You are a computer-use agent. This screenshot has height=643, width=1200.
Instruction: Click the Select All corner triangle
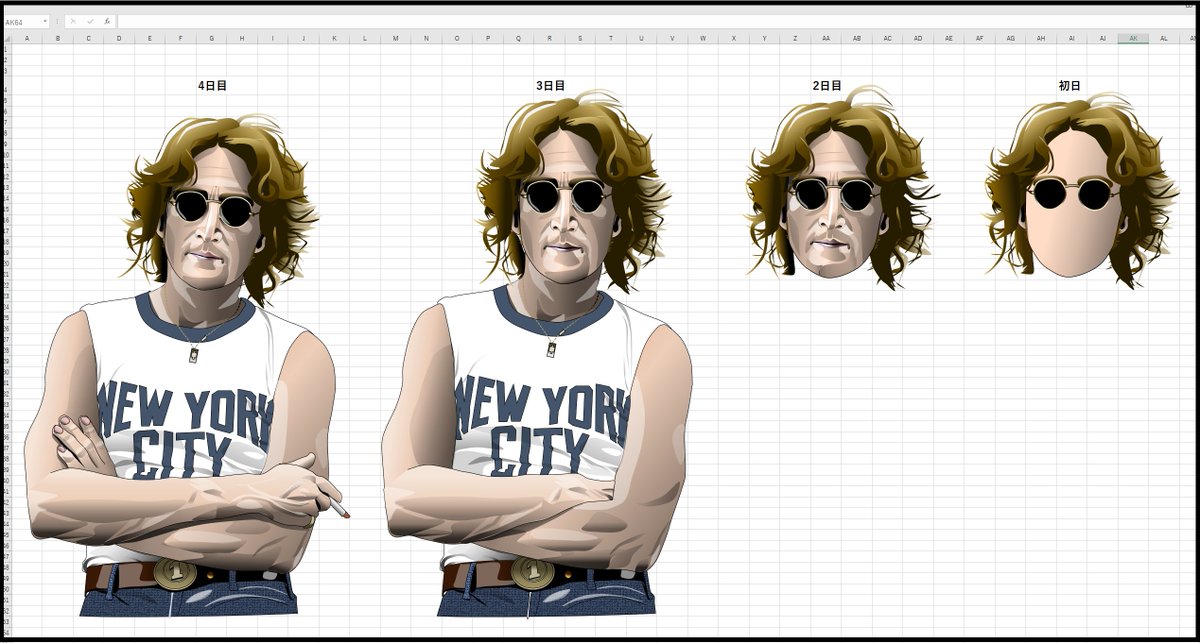point(7,39)
